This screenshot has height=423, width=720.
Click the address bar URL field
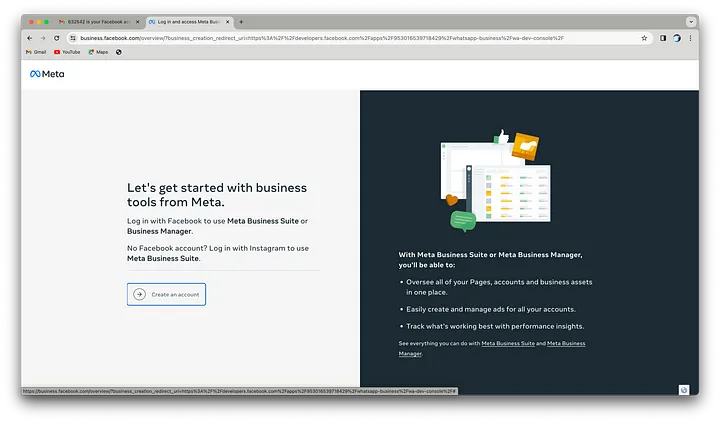pos(358,38)
